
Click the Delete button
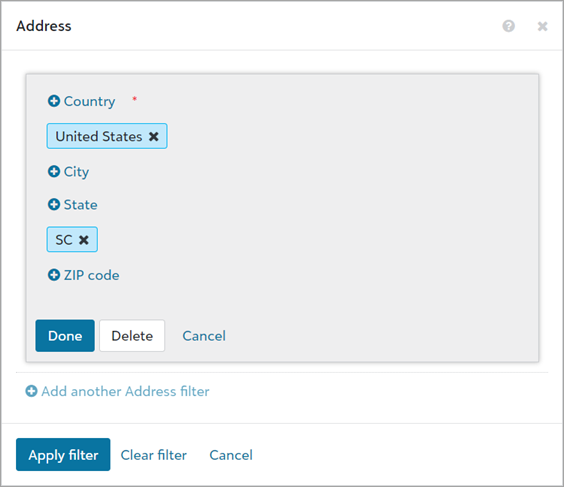pos(132,336)
